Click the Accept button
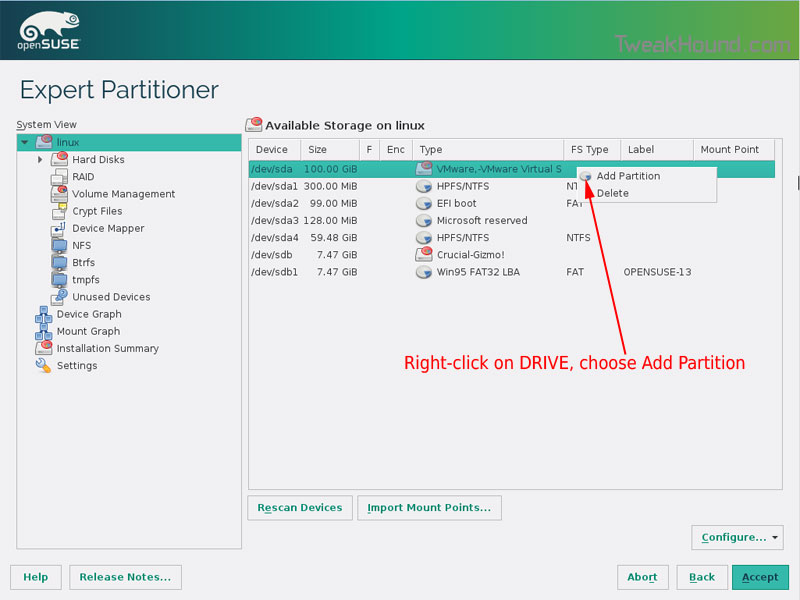Viewport: 800px width, 600px height. 760,577
